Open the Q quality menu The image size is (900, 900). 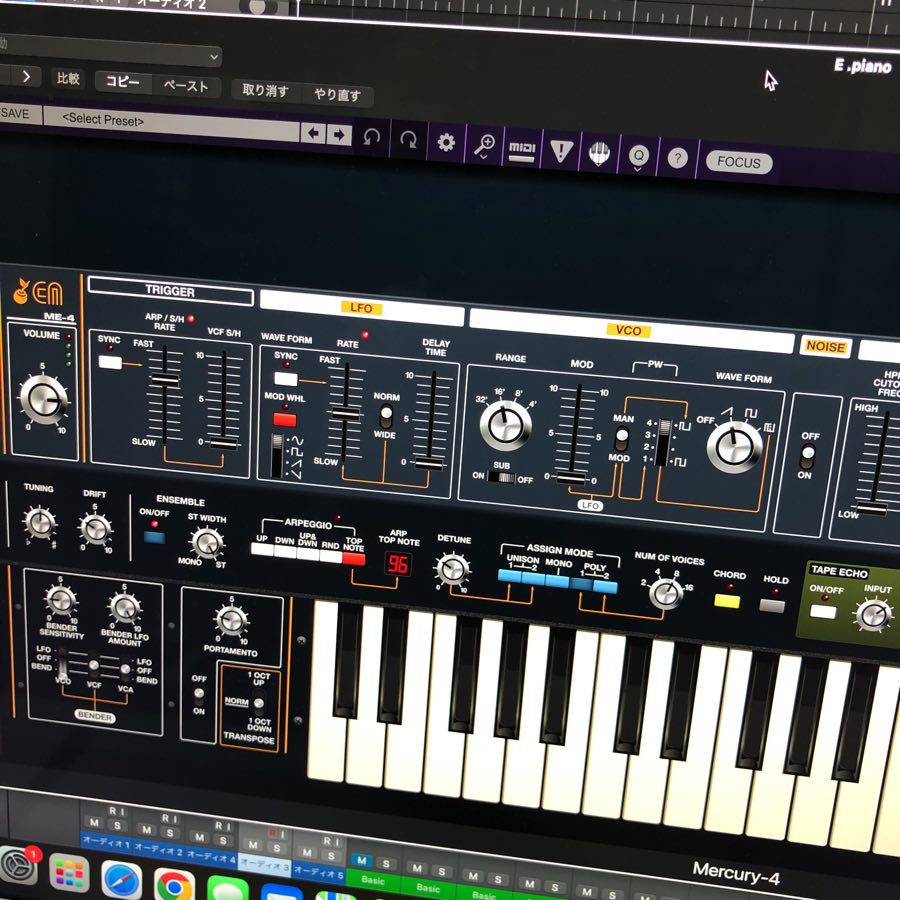[x=638, y=156]
